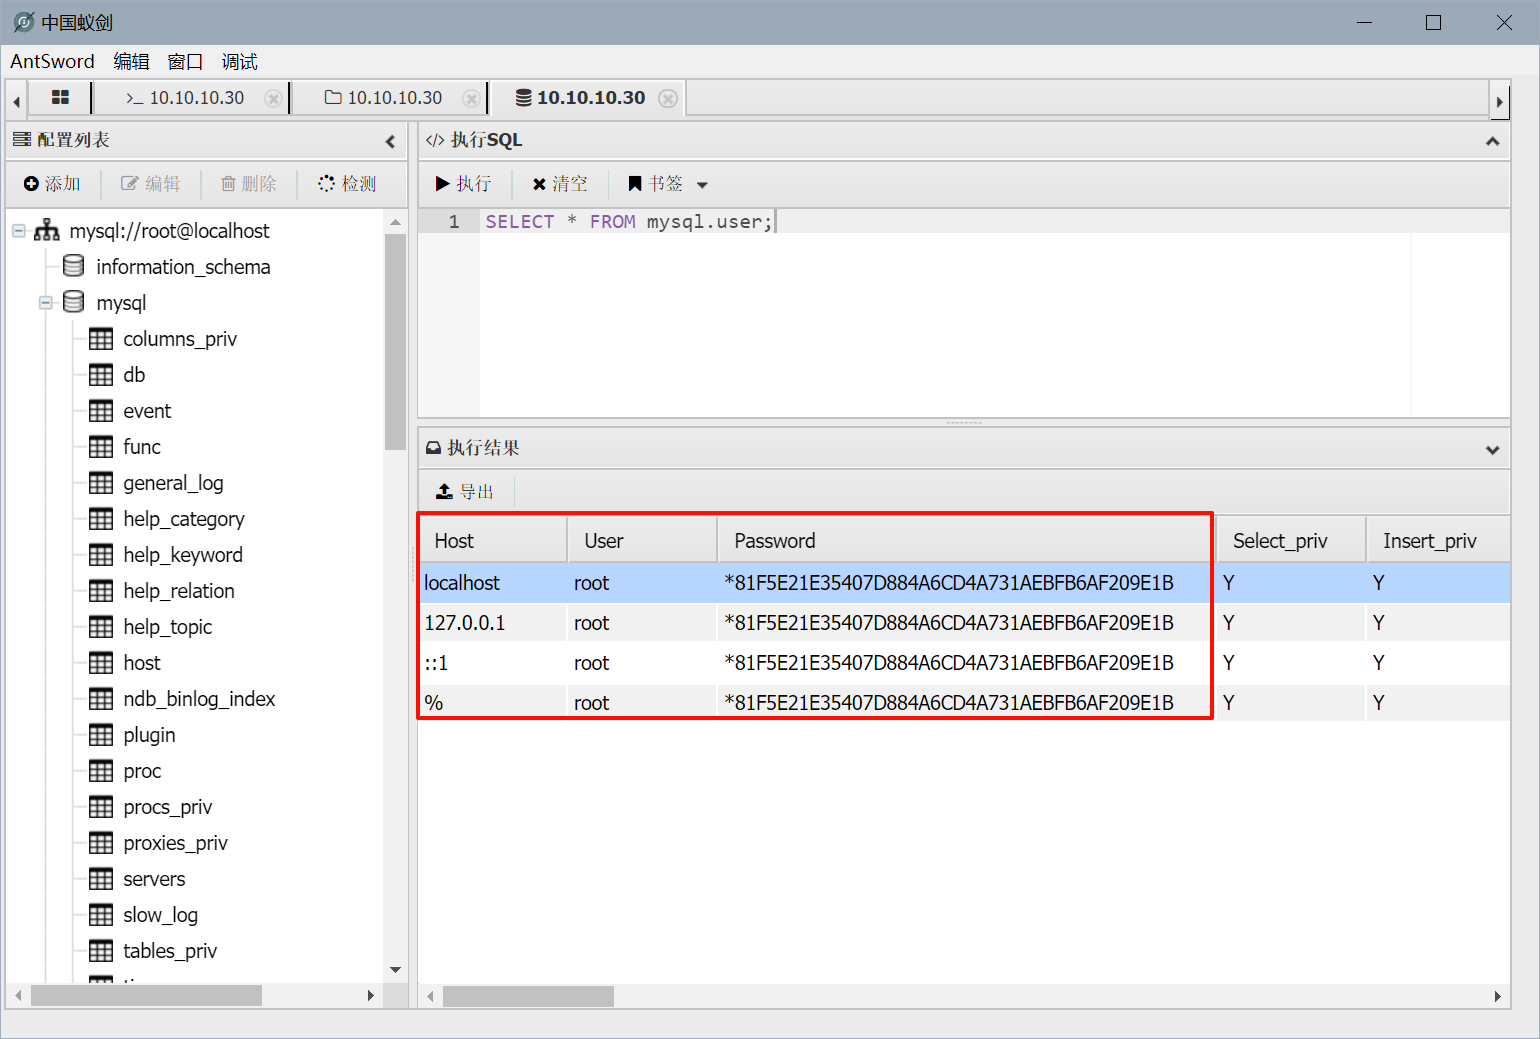Open the bookmarks (书签) dropdown
Screen dimensions: 1540x1039
pyautogui.click(x=668, y=184)
